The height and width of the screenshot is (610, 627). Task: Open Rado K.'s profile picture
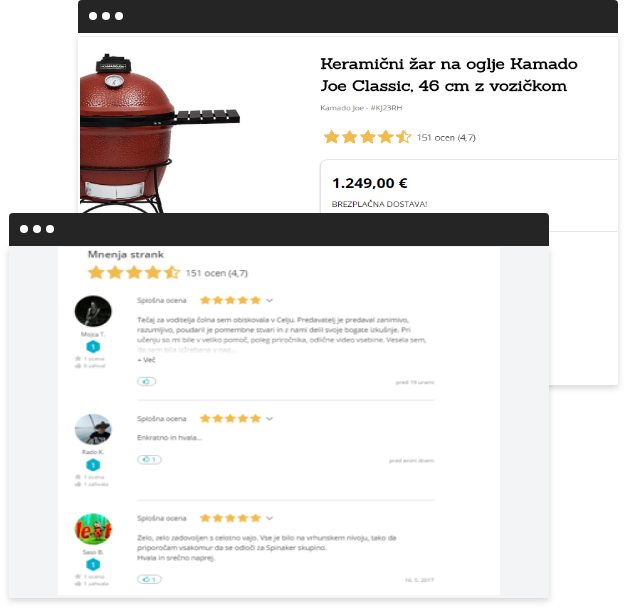(93, 429)
